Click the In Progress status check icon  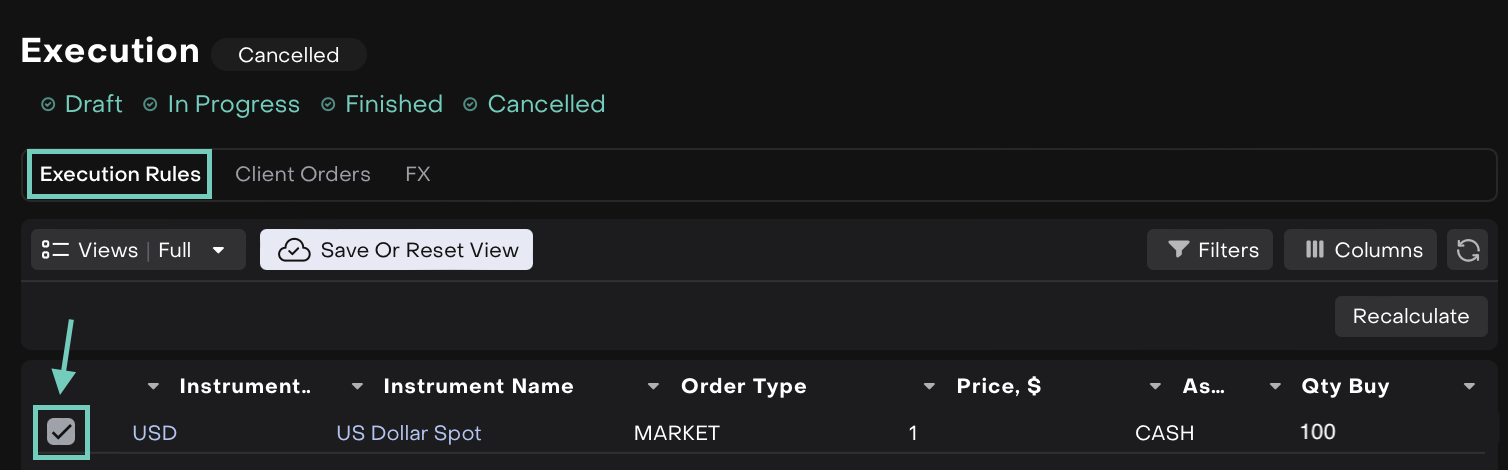[x=150, y=105]
